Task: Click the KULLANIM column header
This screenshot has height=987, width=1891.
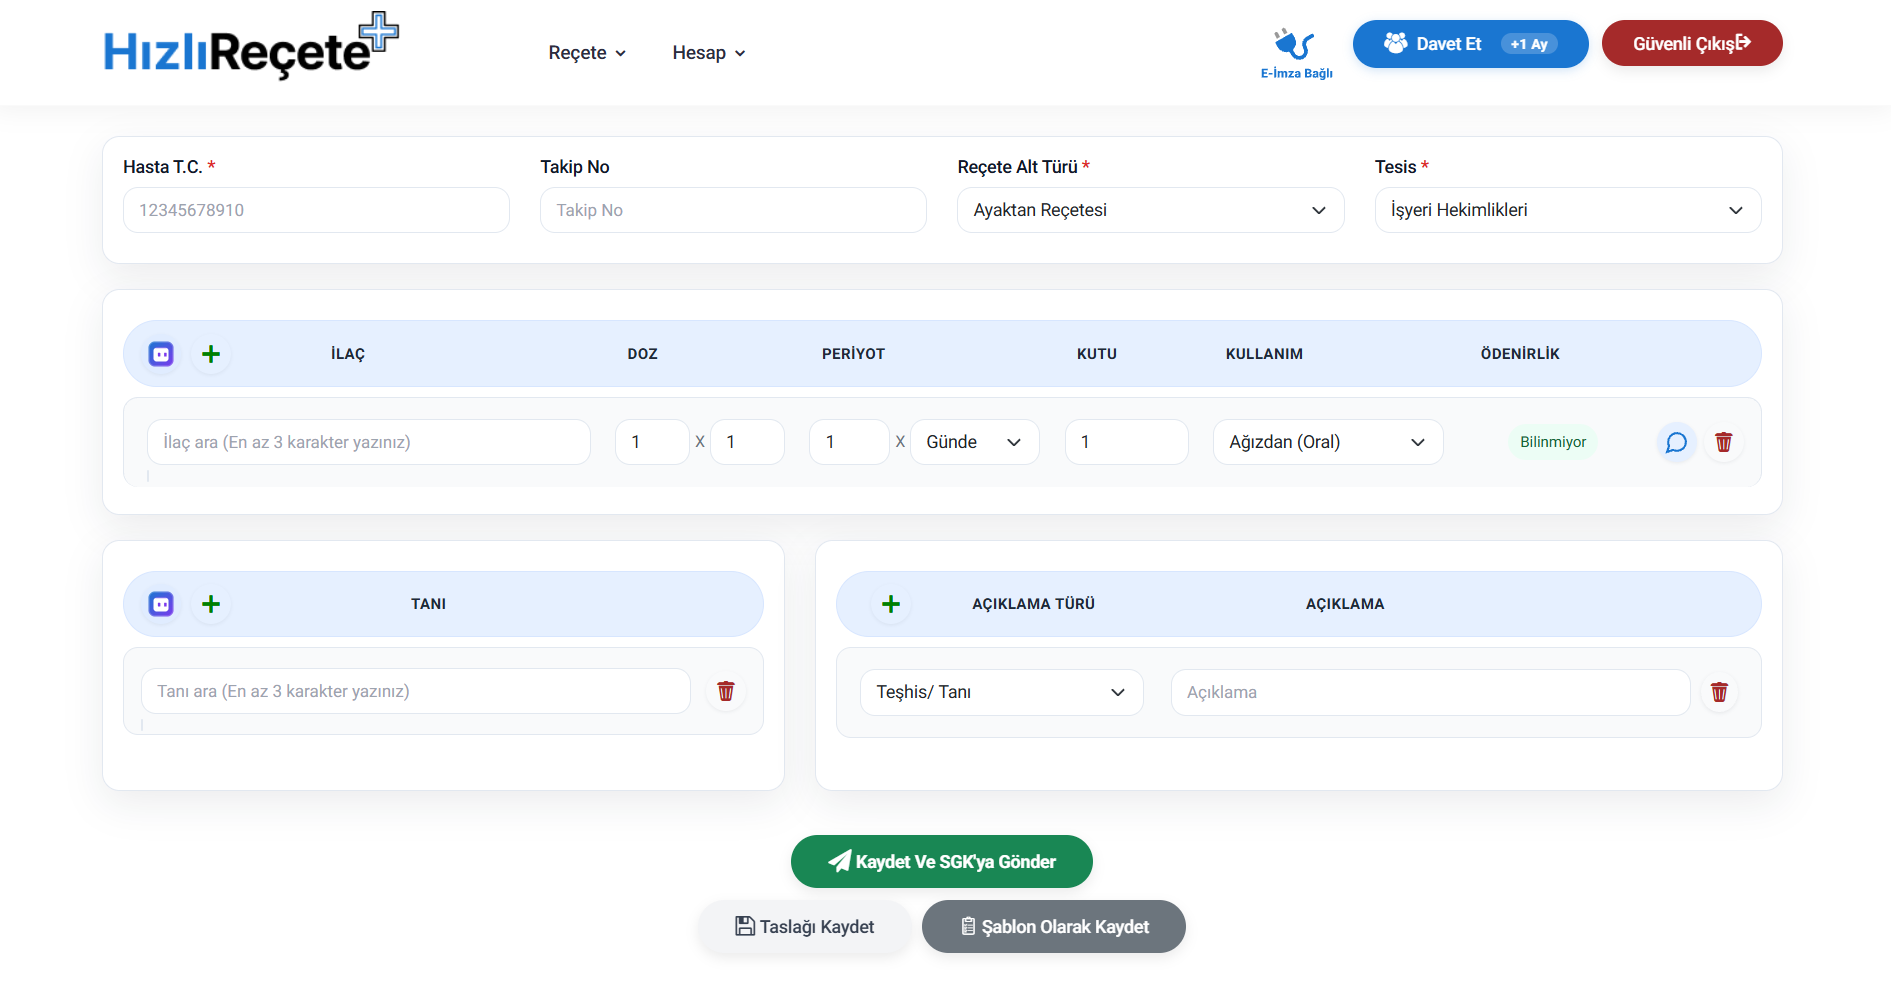Action: coord(1264,354)
